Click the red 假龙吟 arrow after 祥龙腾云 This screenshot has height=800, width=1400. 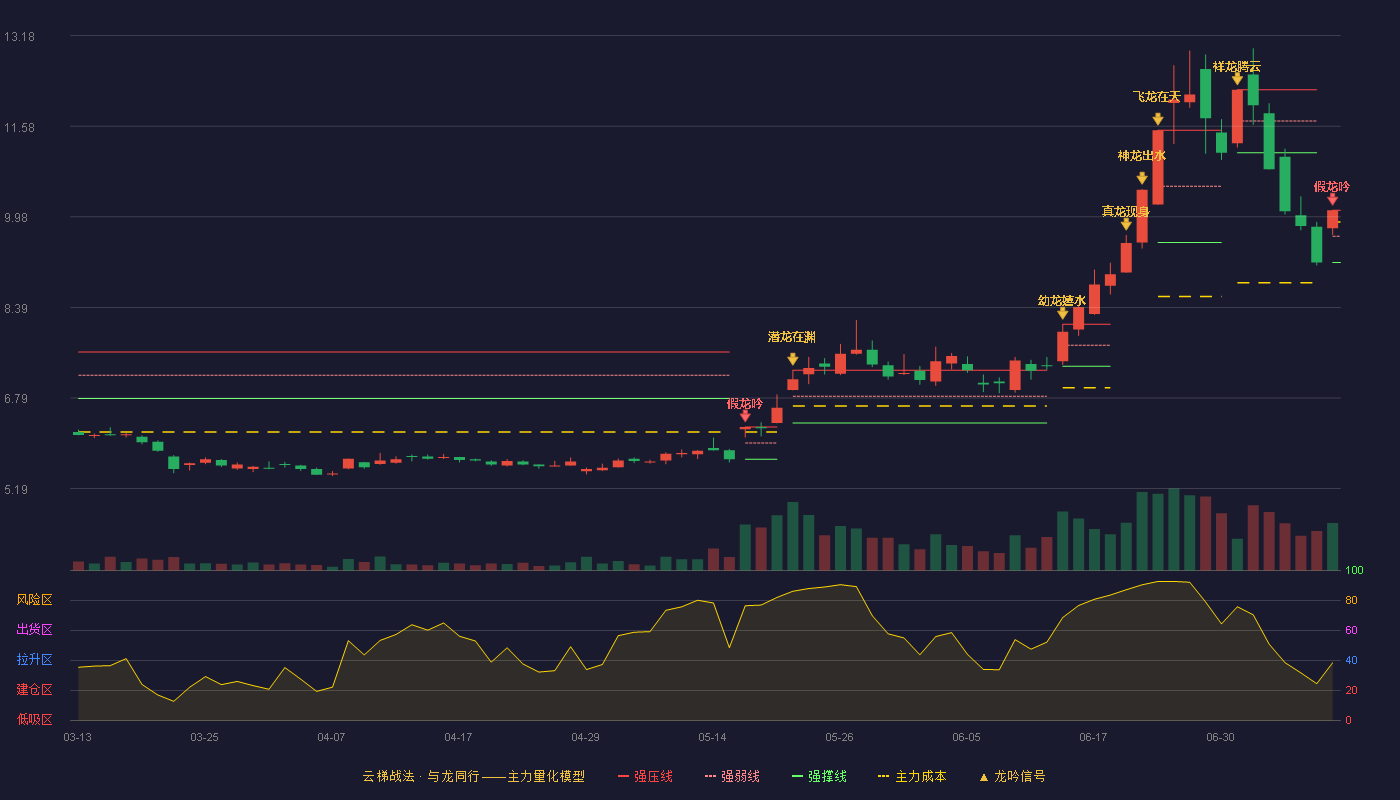(1332, 199)
